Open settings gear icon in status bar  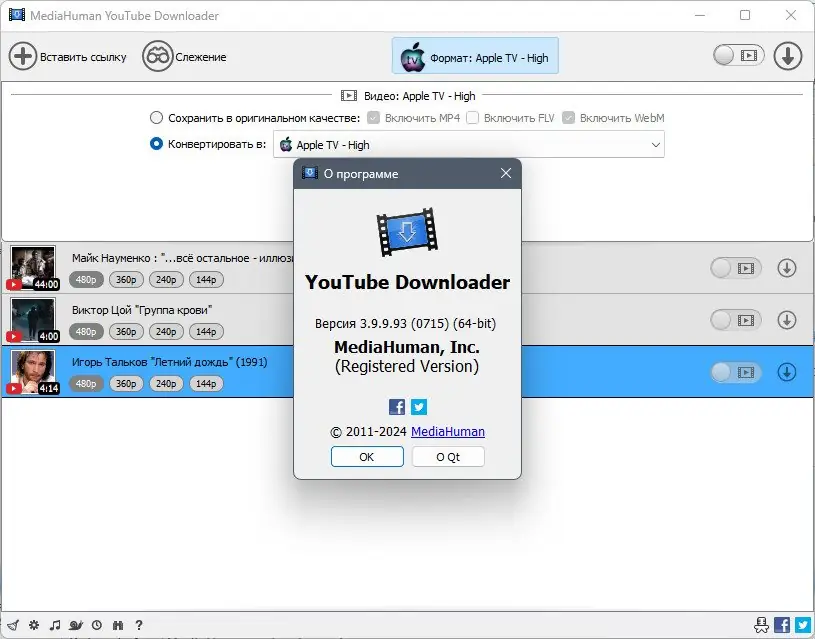(34, 625)
